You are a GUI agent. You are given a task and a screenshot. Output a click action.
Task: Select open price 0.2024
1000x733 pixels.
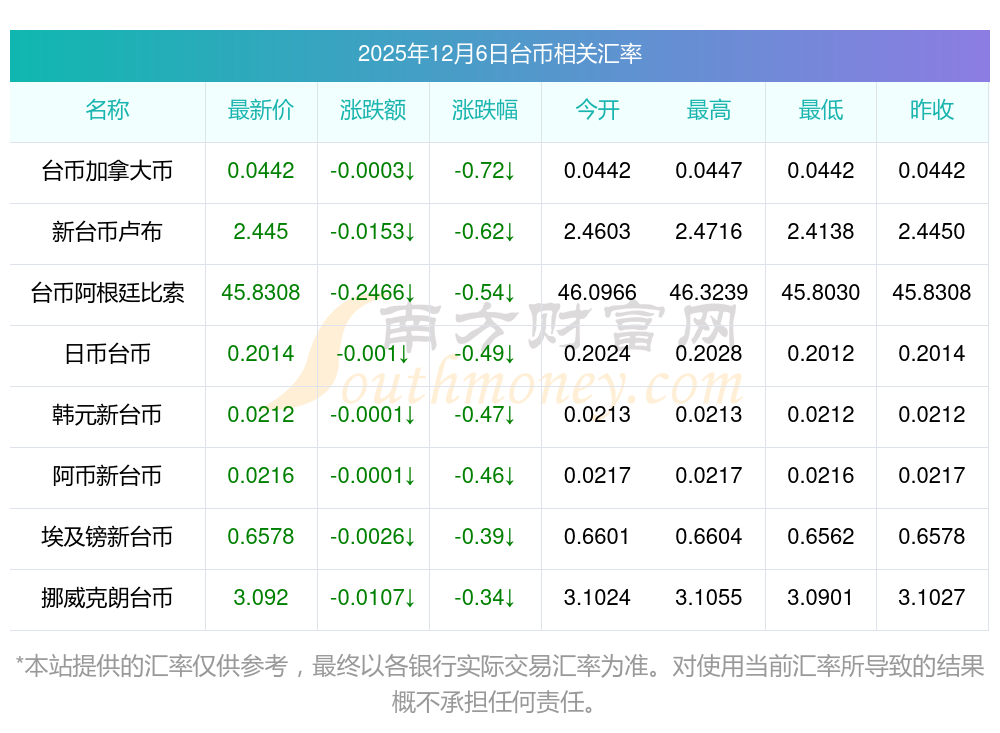tap(597, 353)
